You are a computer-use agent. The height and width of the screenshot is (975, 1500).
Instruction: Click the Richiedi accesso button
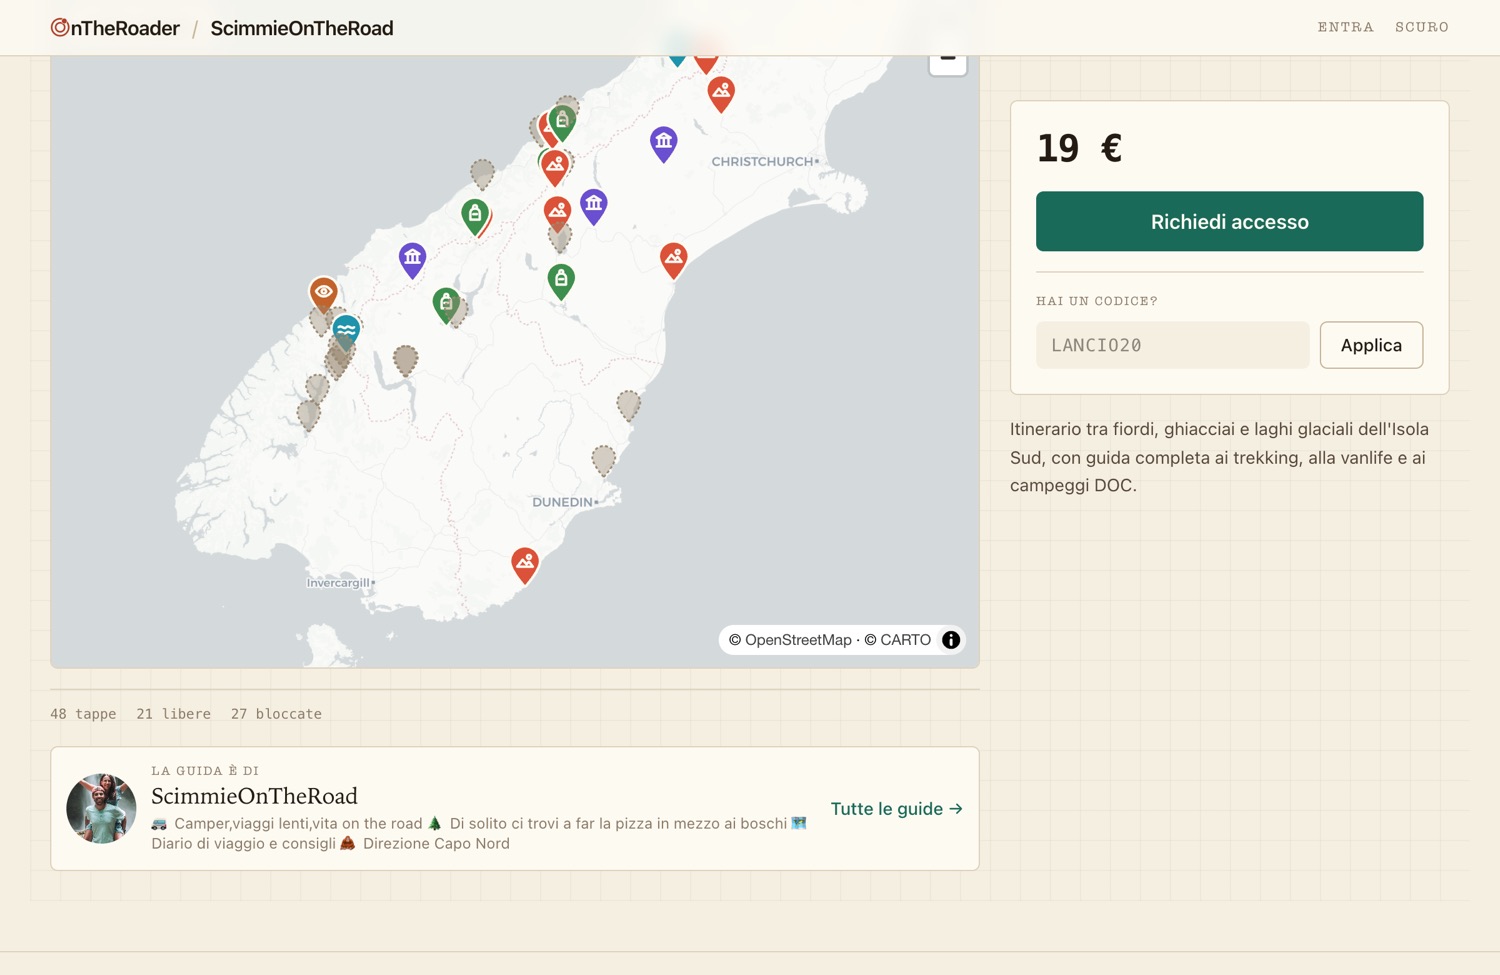[x=1229, y=221]
